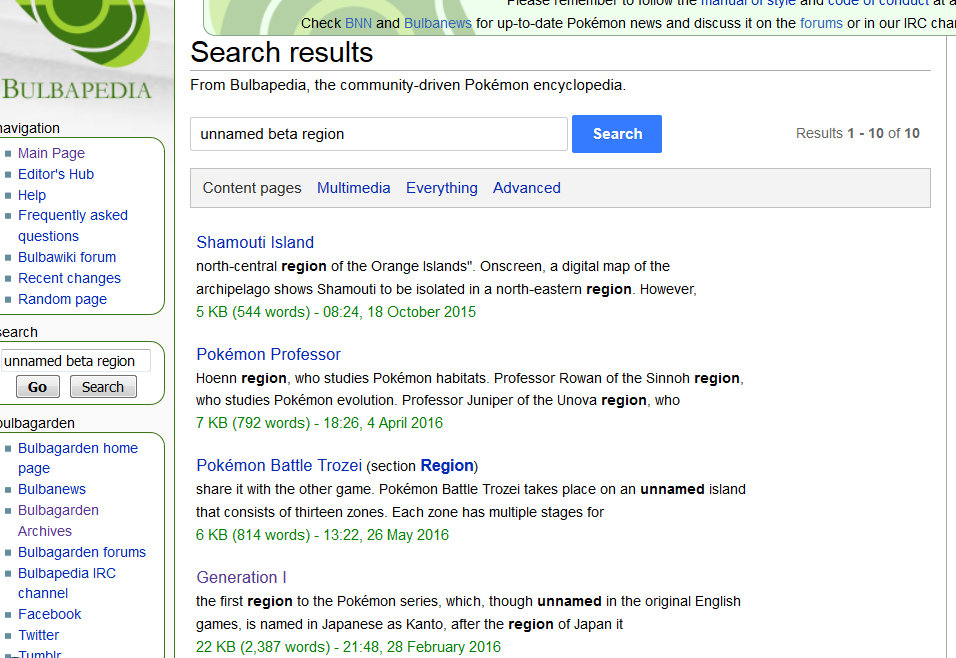Switch to the Everything search tab

point(441,188)
